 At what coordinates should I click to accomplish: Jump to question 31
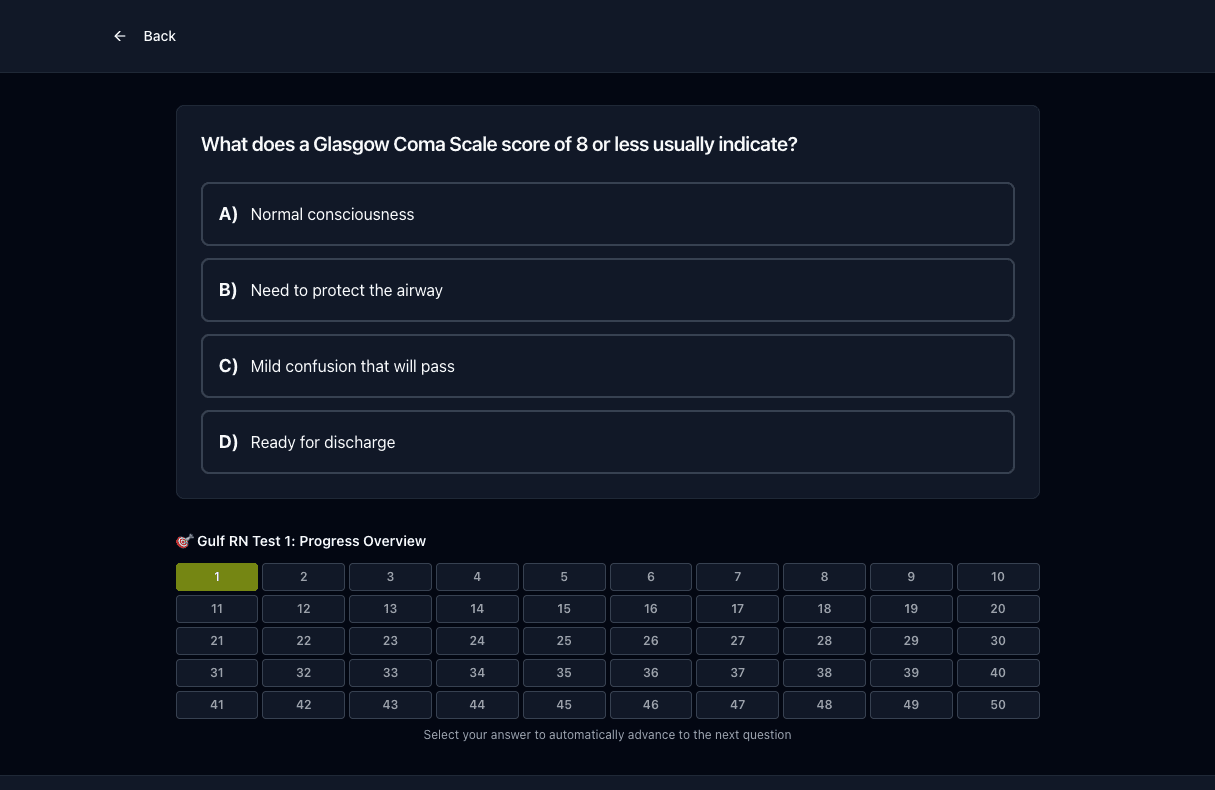[217, 673]
